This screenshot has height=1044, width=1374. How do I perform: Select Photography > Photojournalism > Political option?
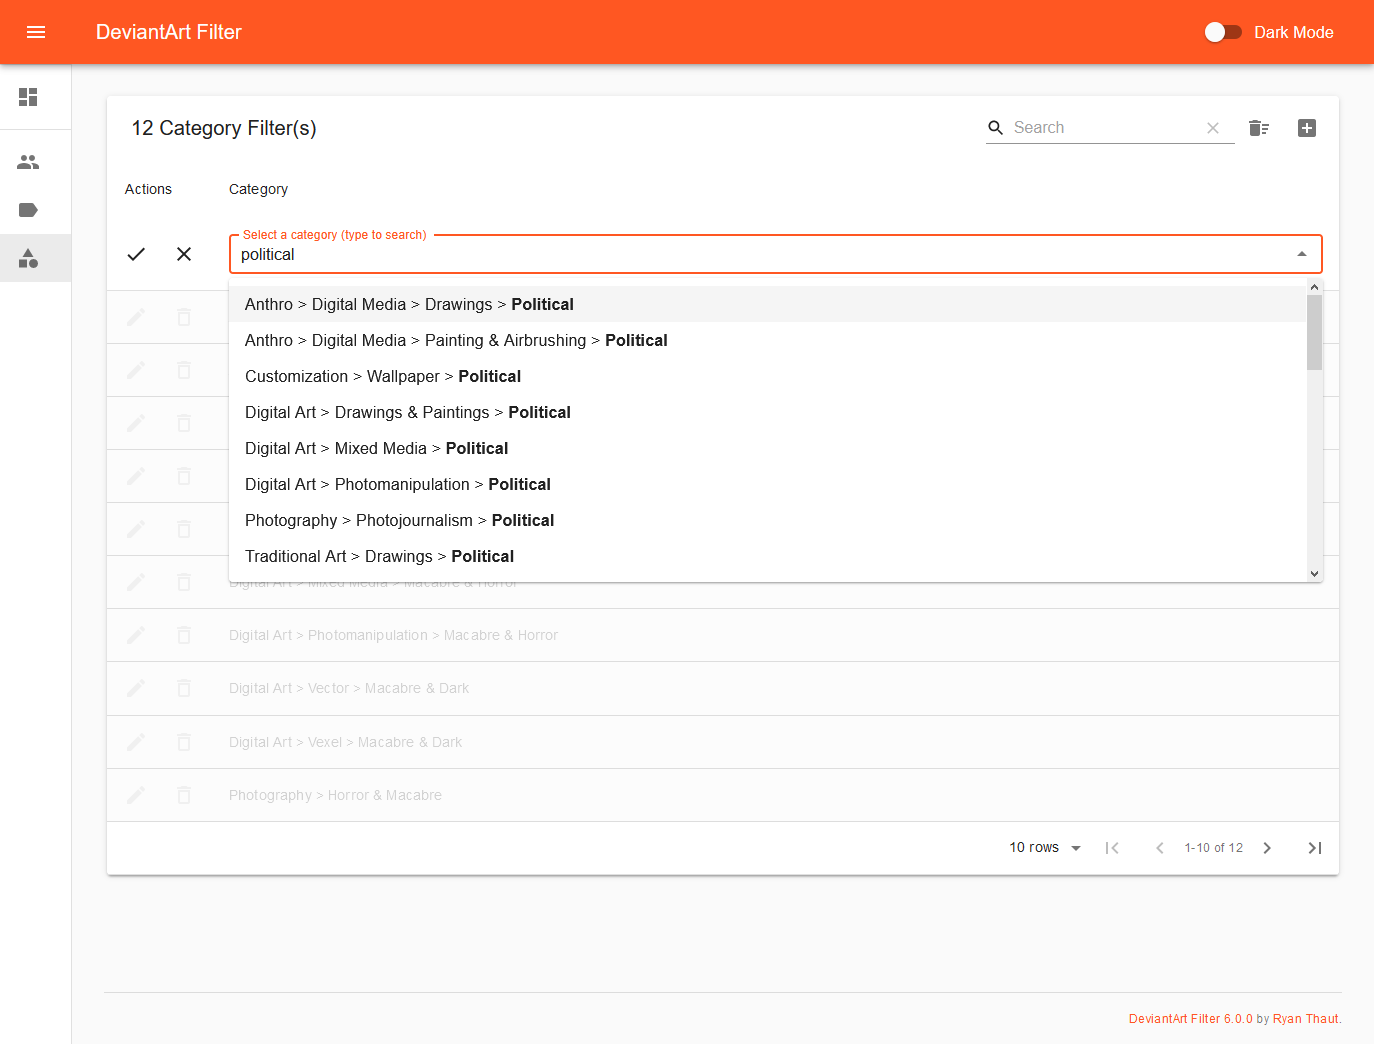pyautogui.click(x=399, y=520)
